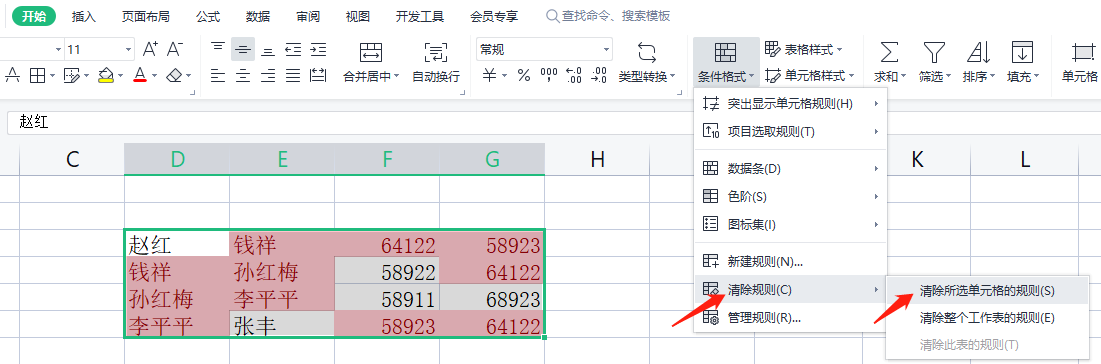
Task: Decrease font size with the A- icon
Action: point(175,49)
